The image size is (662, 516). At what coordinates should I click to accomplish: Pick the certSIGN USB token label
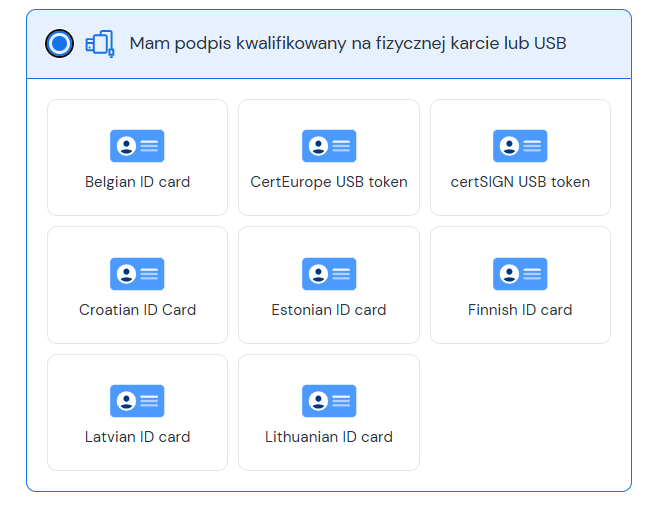click(520, 182)
